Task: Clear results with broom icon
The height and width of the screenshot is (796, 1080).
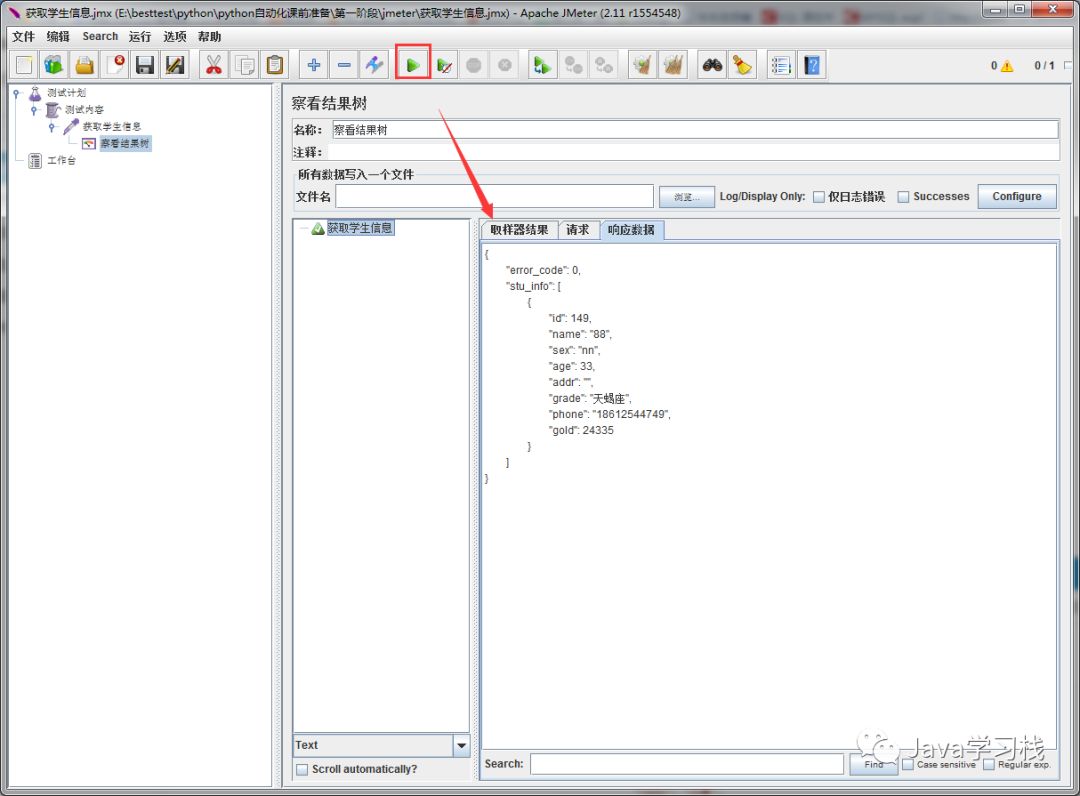Action: (x=642, y=65)
